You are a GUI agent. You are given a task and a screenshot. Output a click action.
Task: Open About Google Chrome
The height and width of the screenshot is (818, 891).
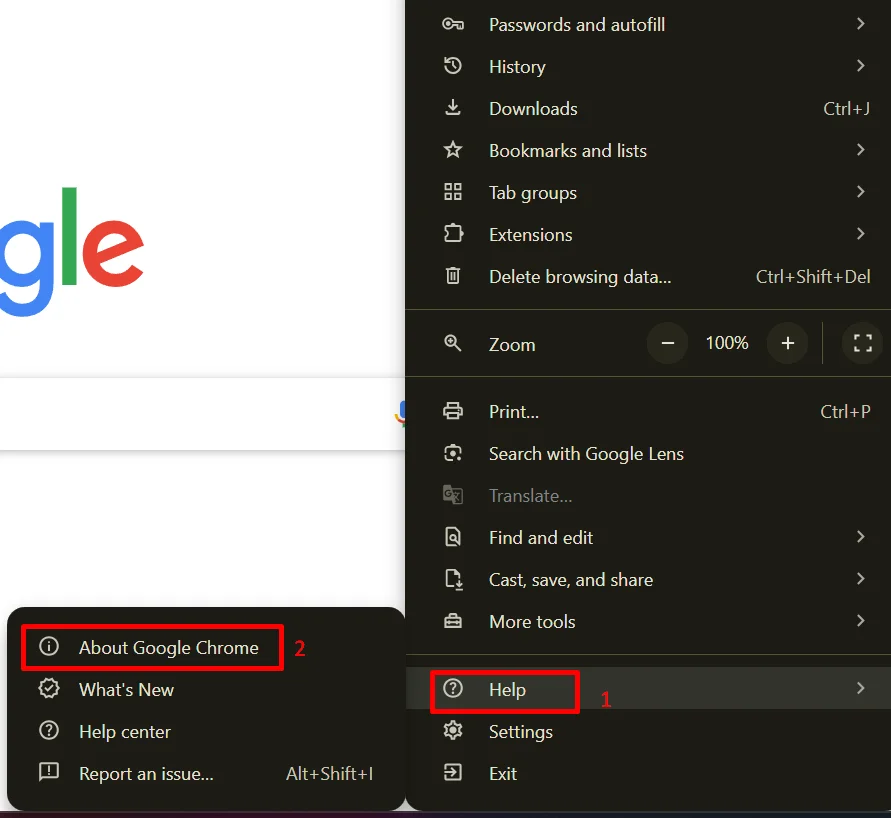tap(168, 647)
